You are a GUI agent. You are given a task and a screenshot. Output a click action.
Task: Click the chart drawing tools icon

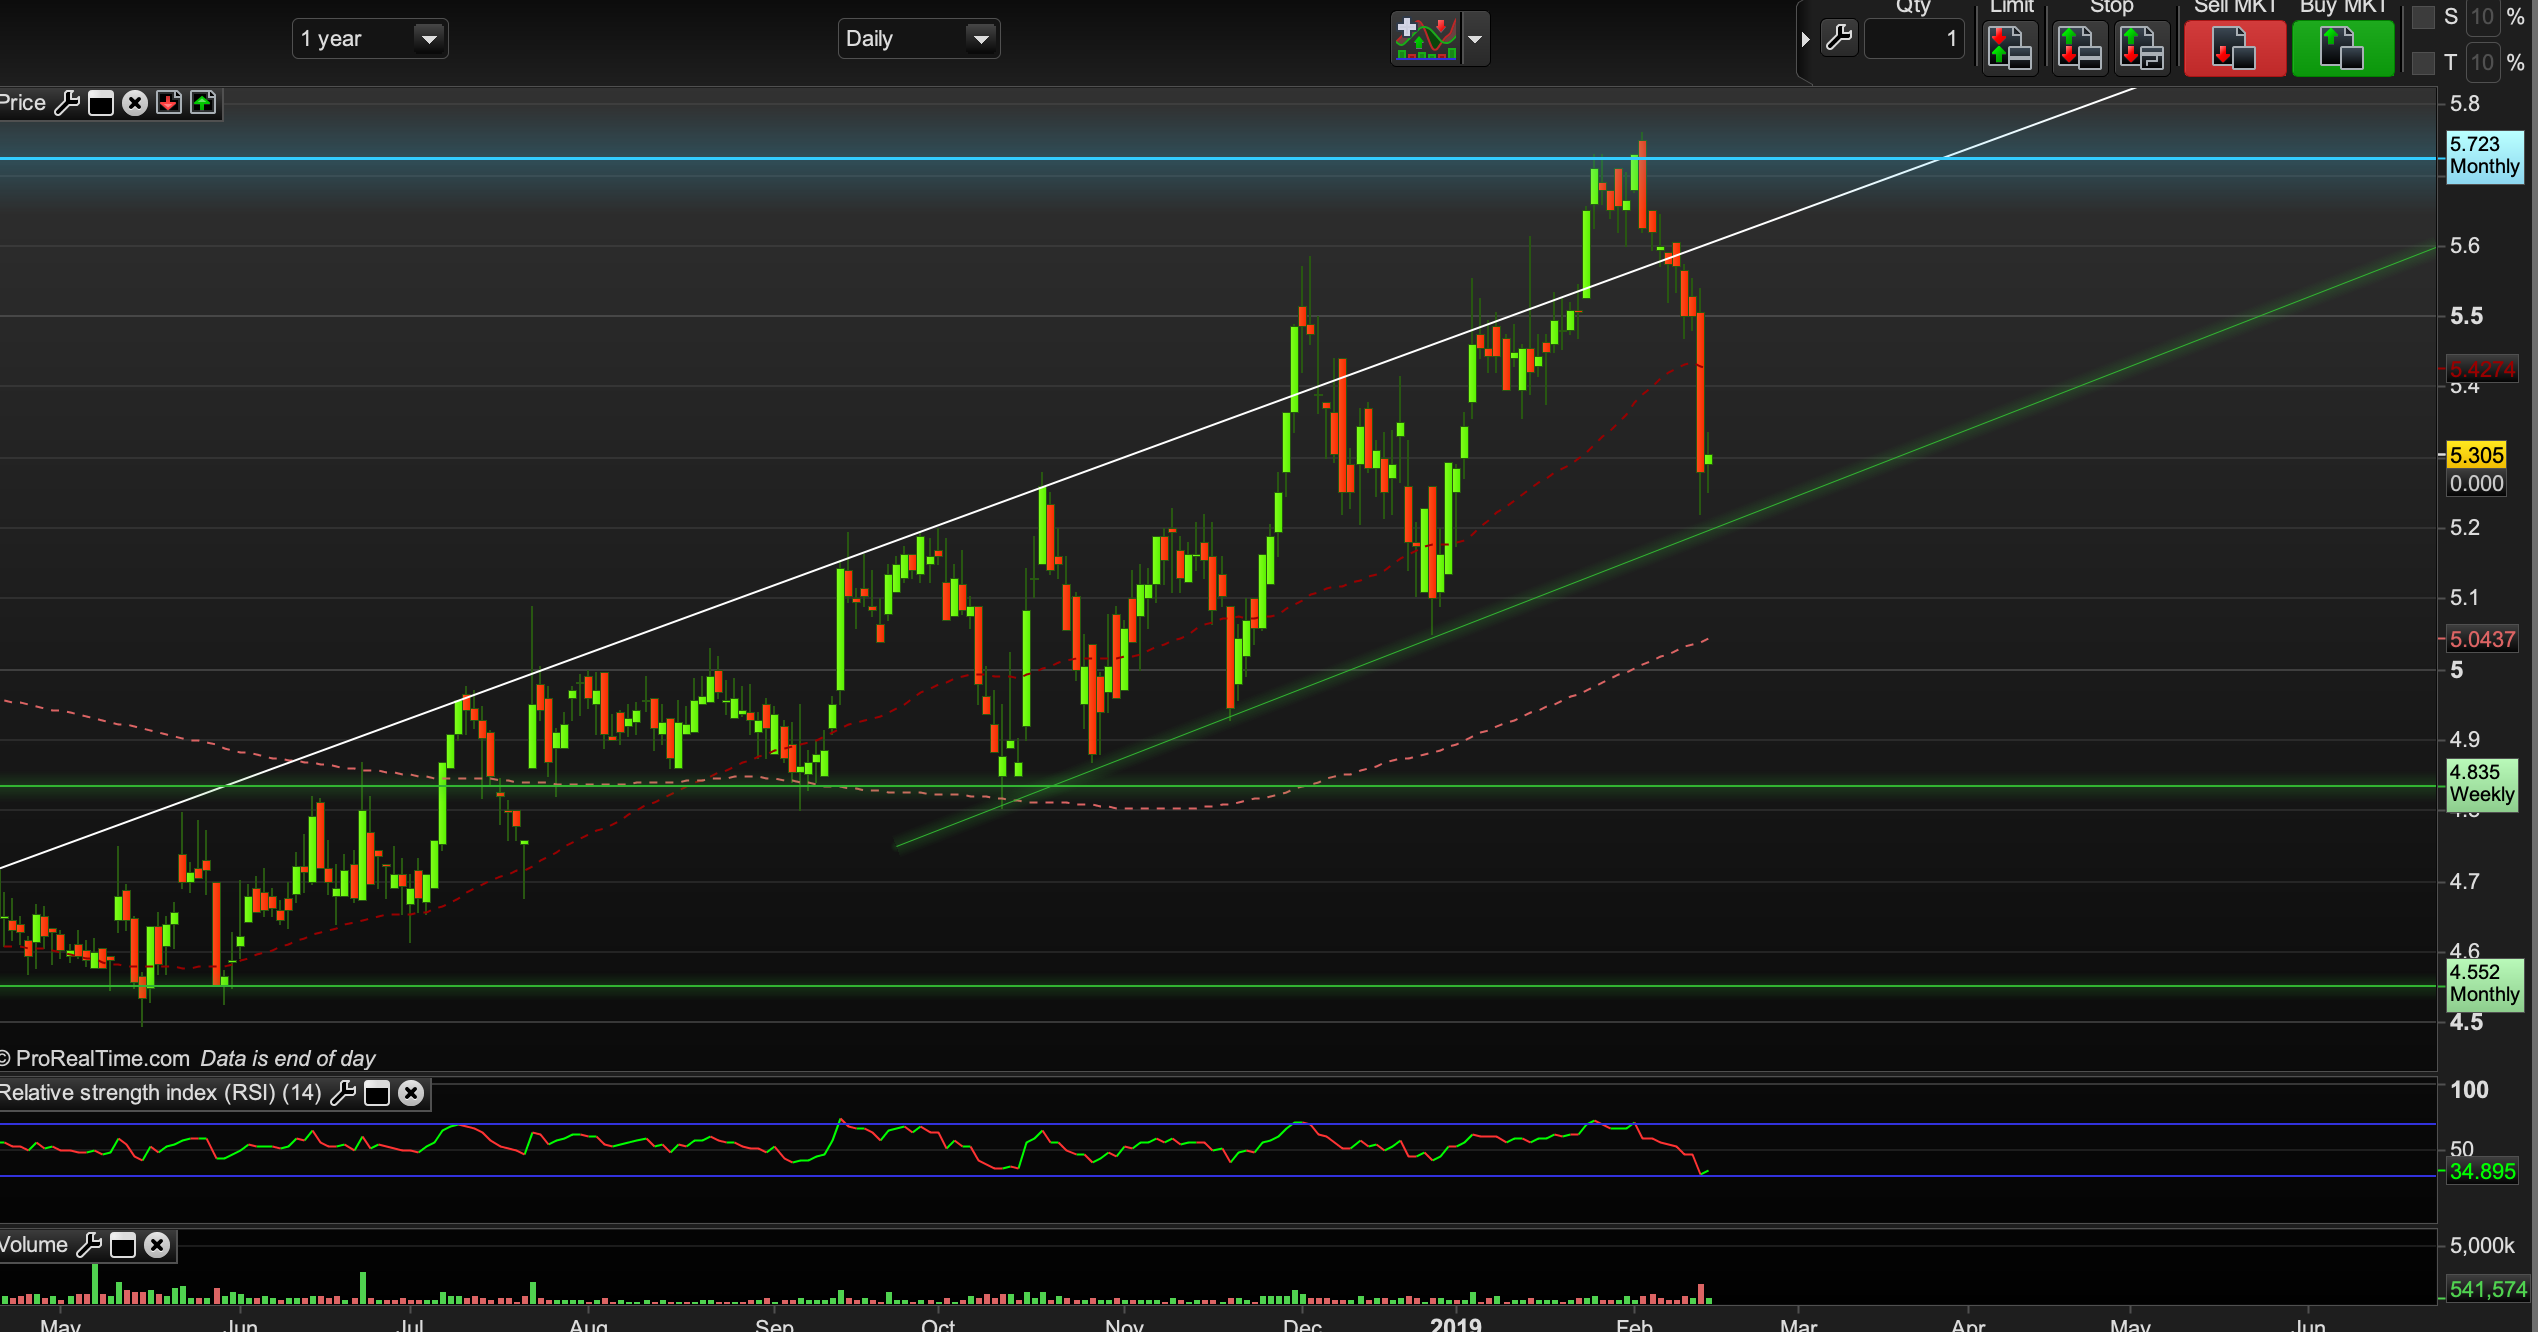click(x=1426, y=39)
